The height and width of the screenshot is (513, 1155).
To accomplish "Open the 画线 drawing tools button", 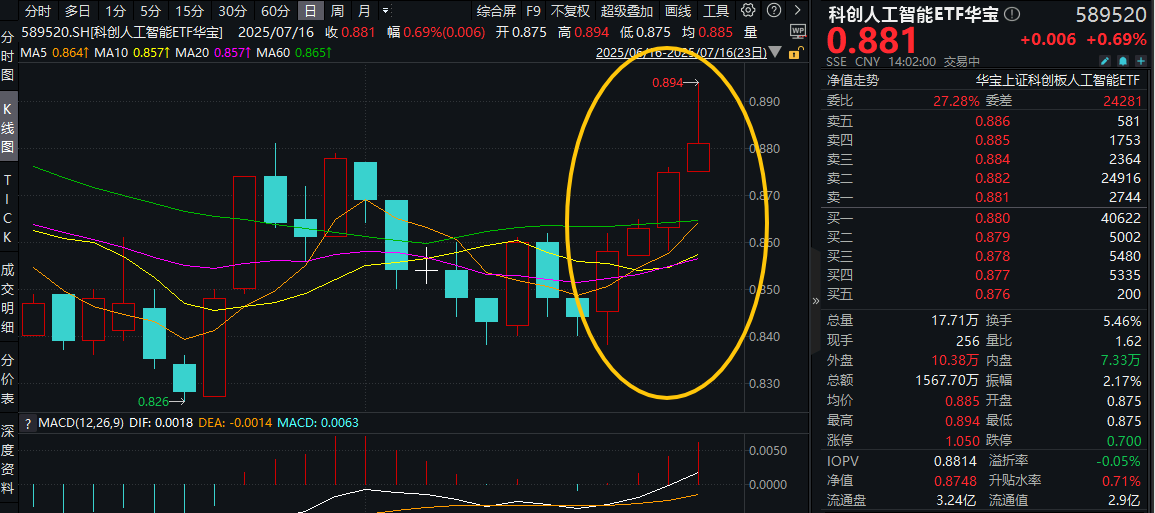I will [x=678, y=11].
